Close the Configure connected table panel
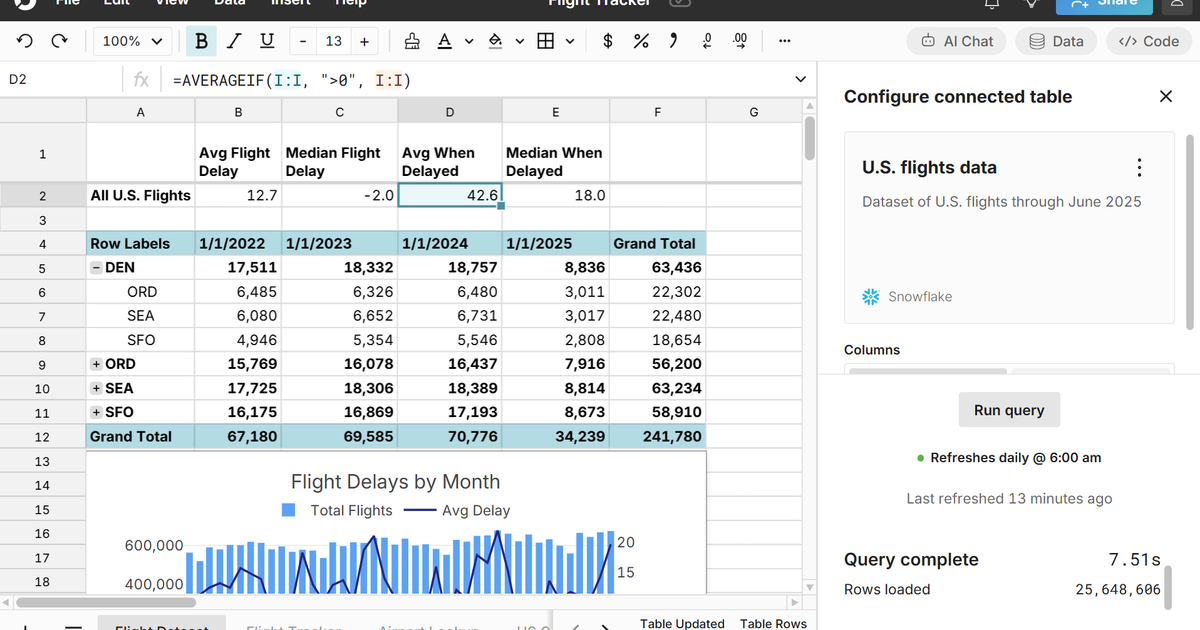The image size is (1200, 630). [x=1166, y=96]
